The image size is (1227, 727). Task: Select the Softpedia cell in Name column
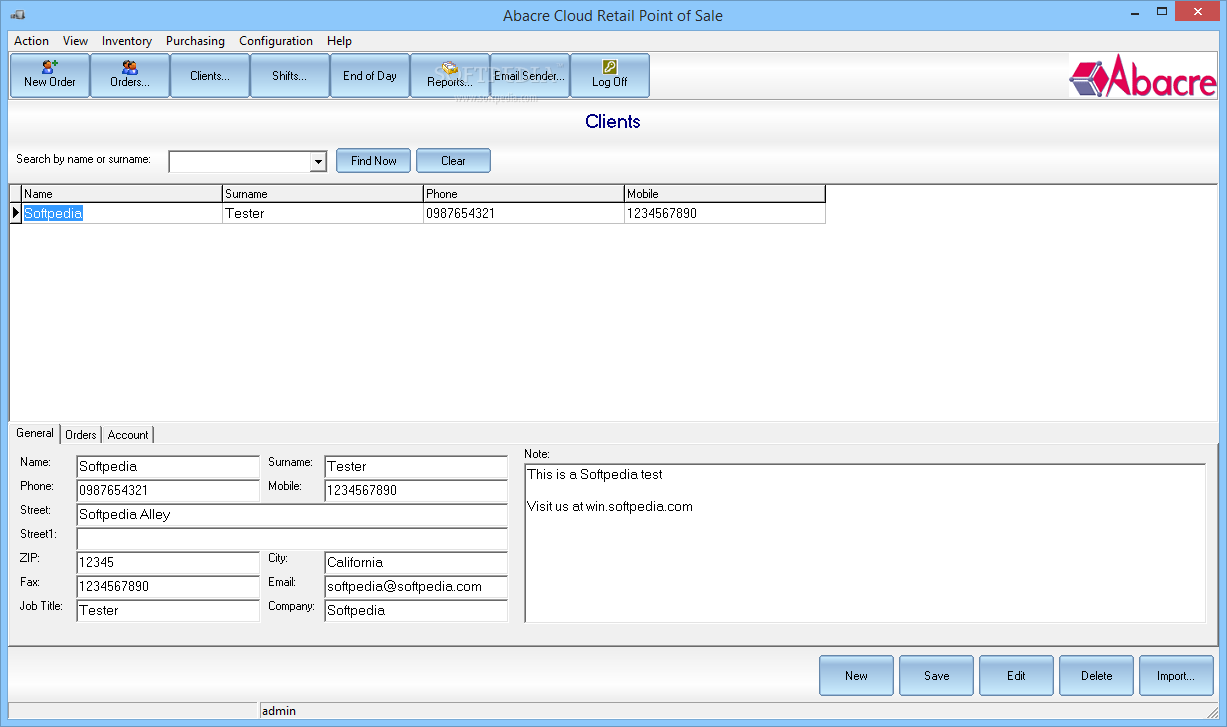click(122, 213)
